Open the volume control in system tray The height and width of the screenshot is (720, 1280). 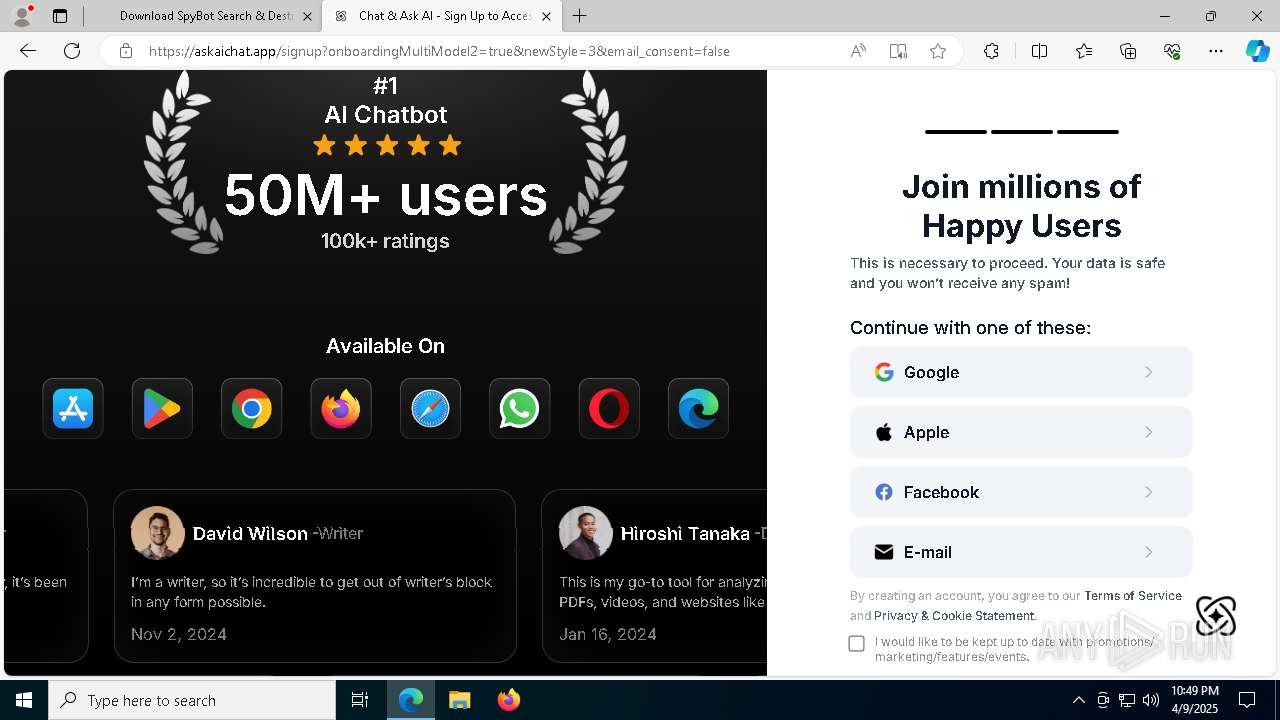[x=1151, y=700]
